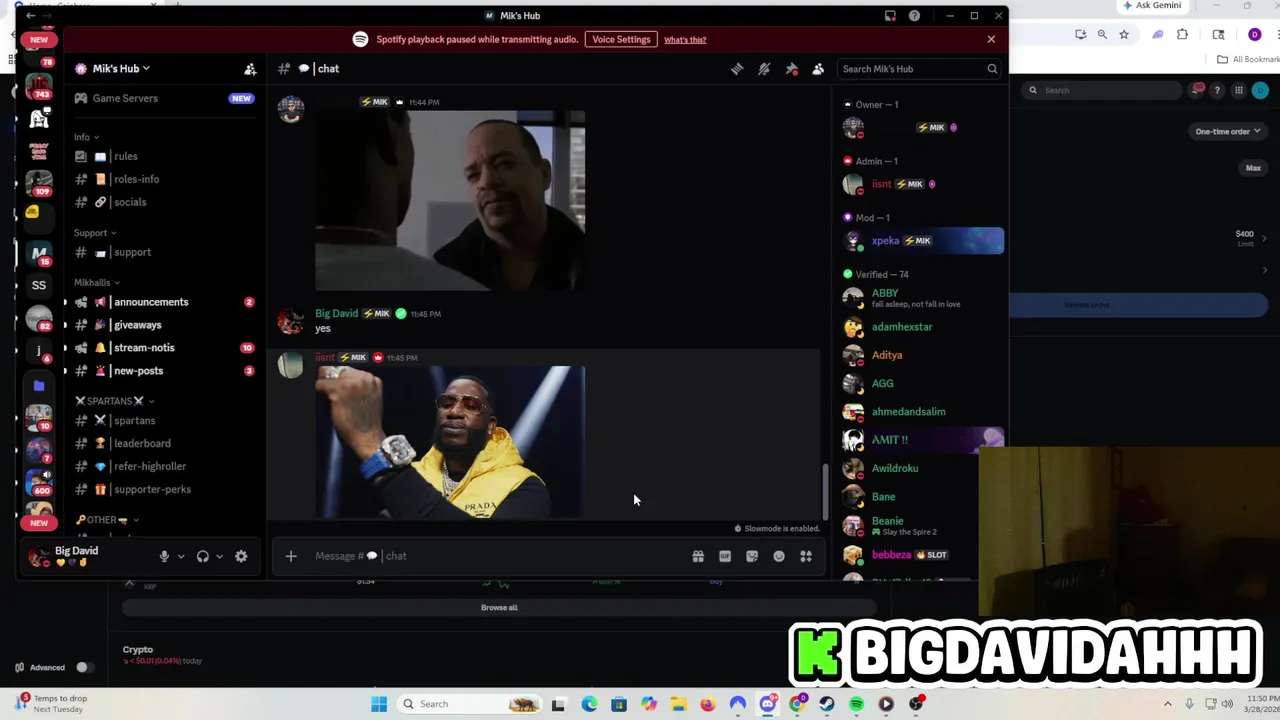Click the plus attachment button in message bar

291,556
